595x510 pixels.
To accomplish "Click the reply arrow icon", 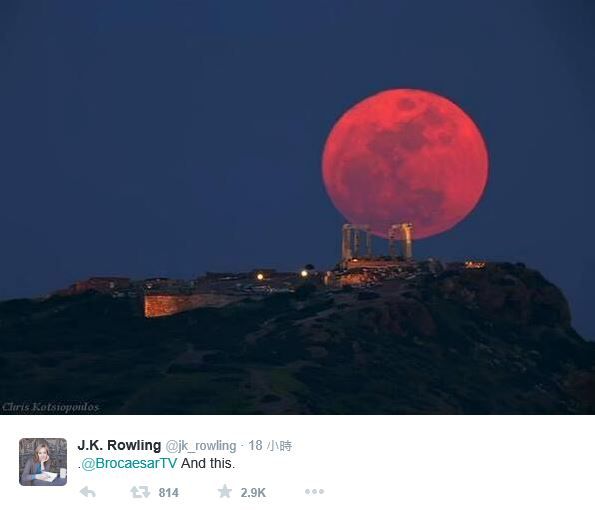I will (x=88, y=492).
